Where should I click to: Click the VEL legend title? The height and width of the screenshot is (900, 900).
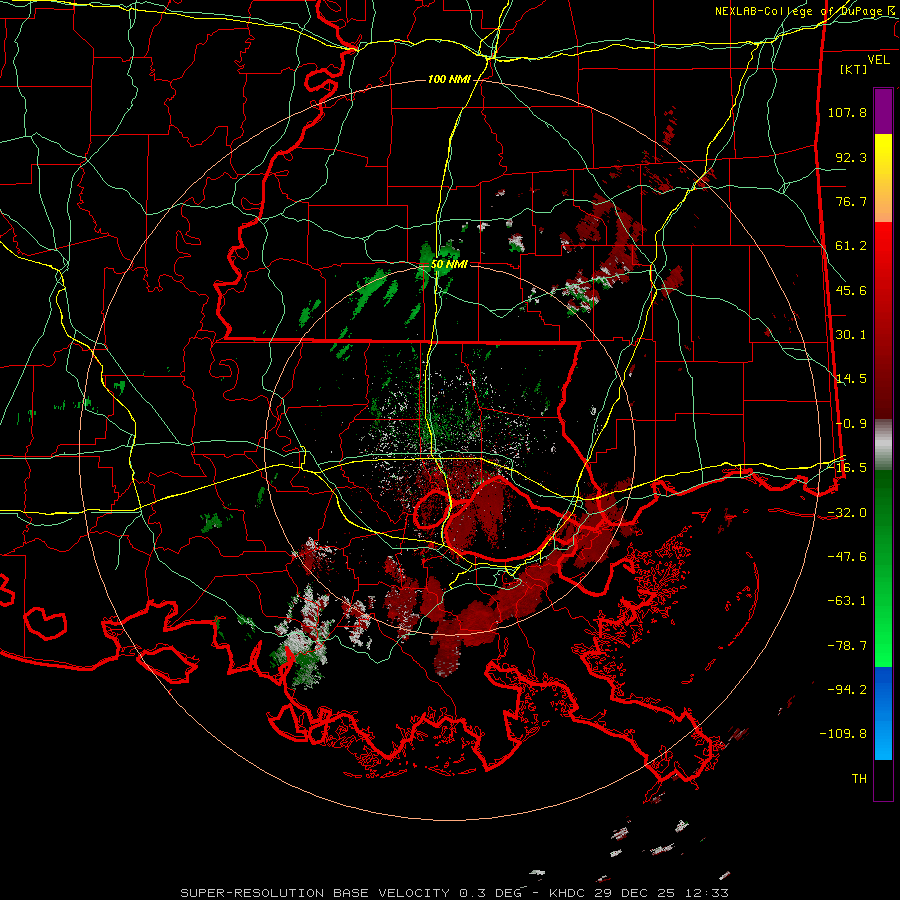[878, 60]
